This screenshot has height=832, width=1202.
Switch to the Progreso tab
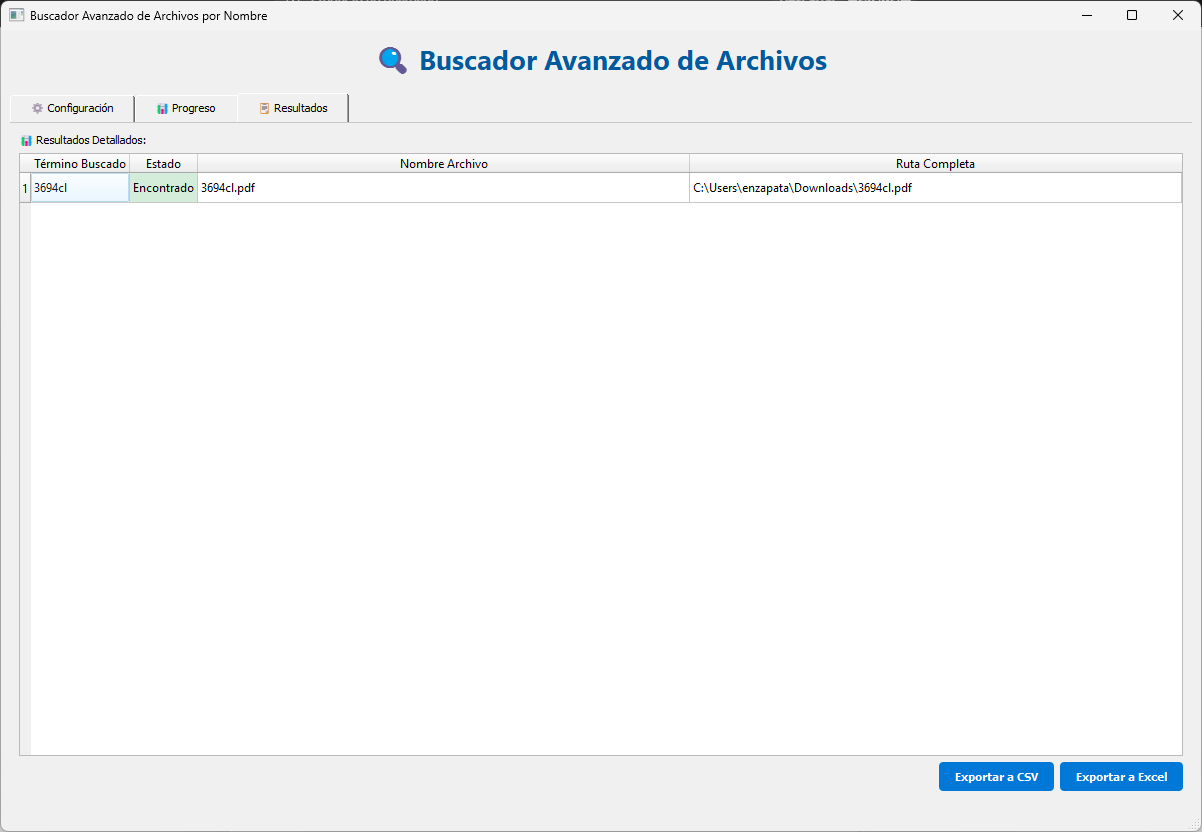tap(186, 108)
